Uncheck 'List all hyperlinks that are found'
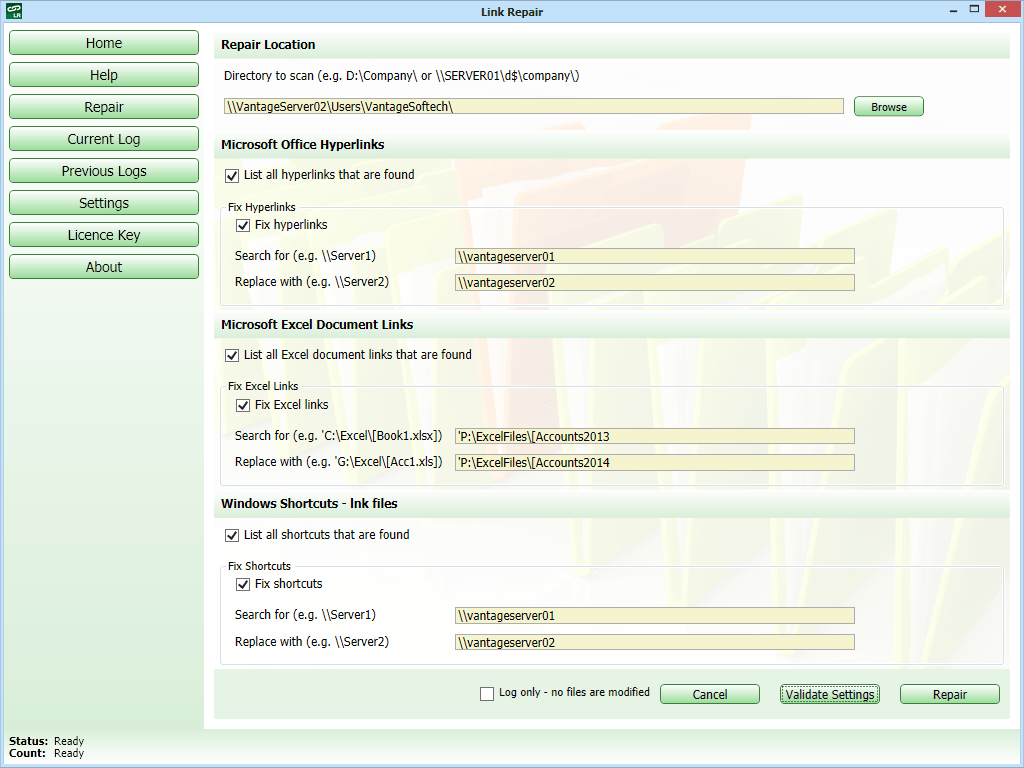Viewport: 1024px width, 768px height. [232, 174]
